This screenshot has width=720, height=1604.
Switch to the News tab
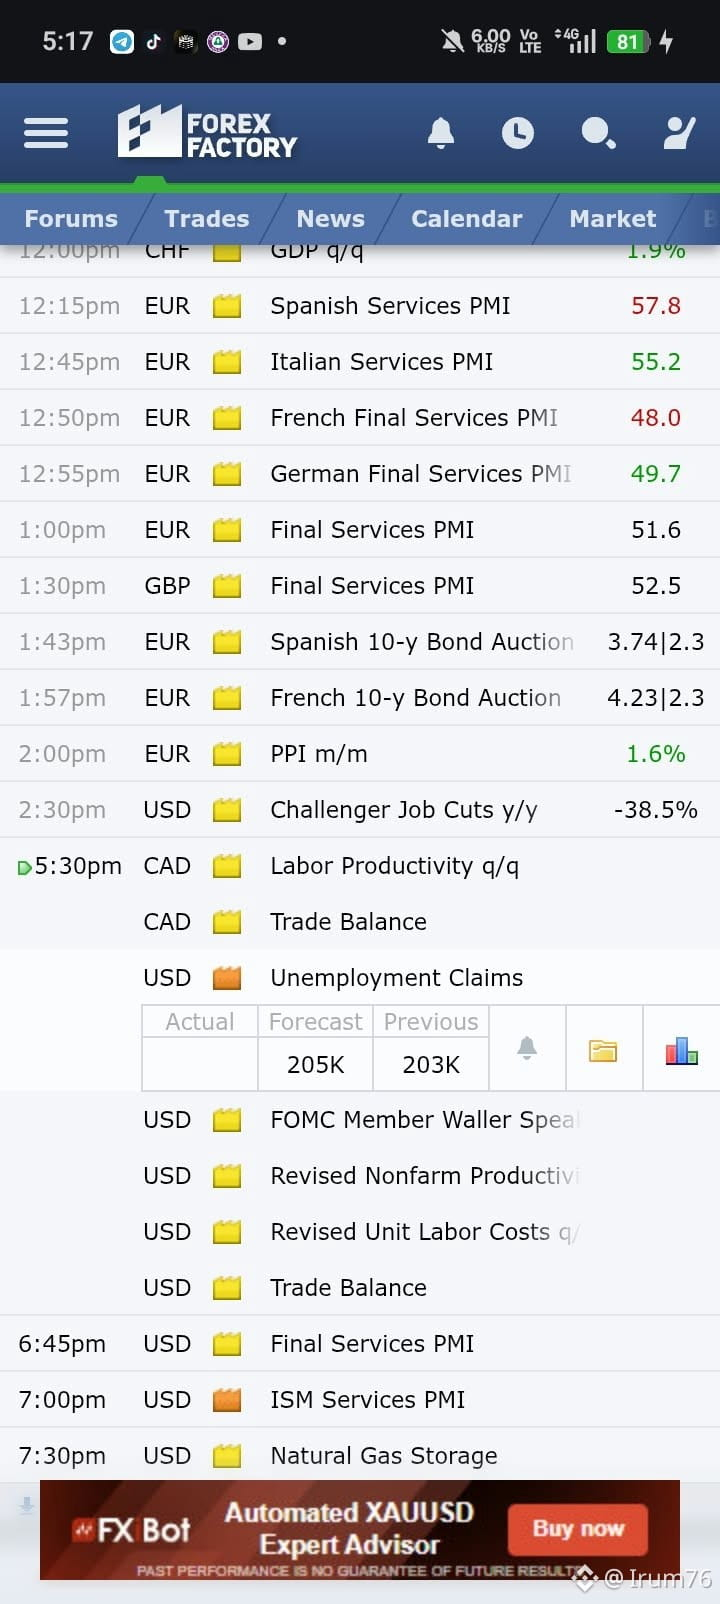tap(330, 219)
